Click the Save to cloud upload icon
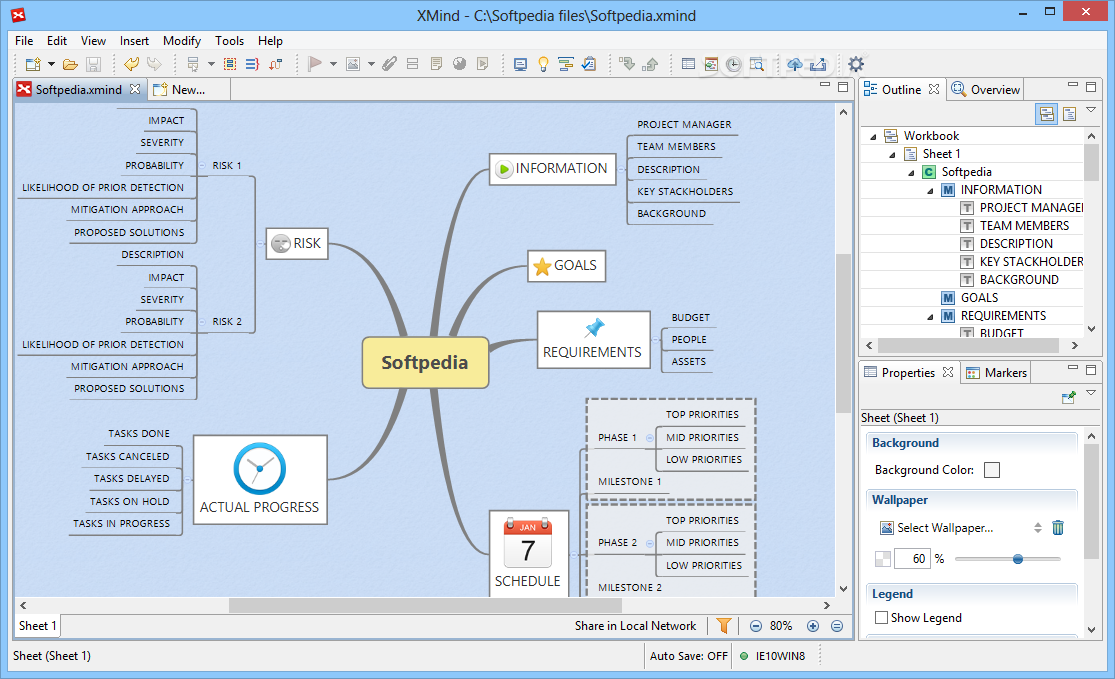Image resolution: width=1115 pixels, height=679 pixels. click(795, 64)
